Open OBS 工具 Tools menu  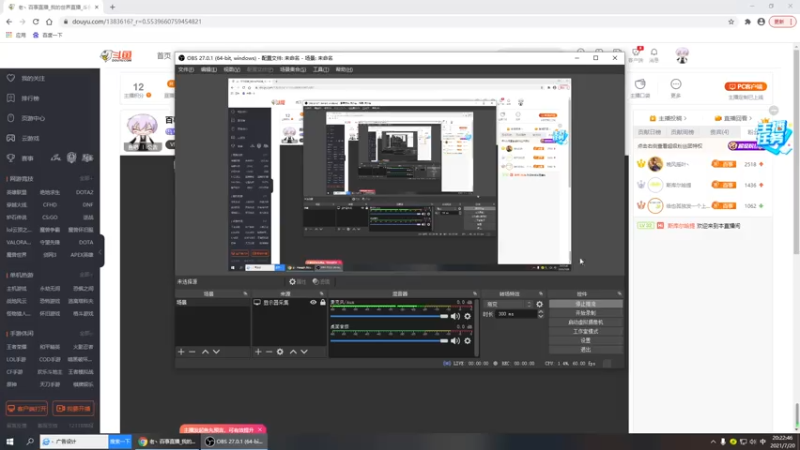320,69
